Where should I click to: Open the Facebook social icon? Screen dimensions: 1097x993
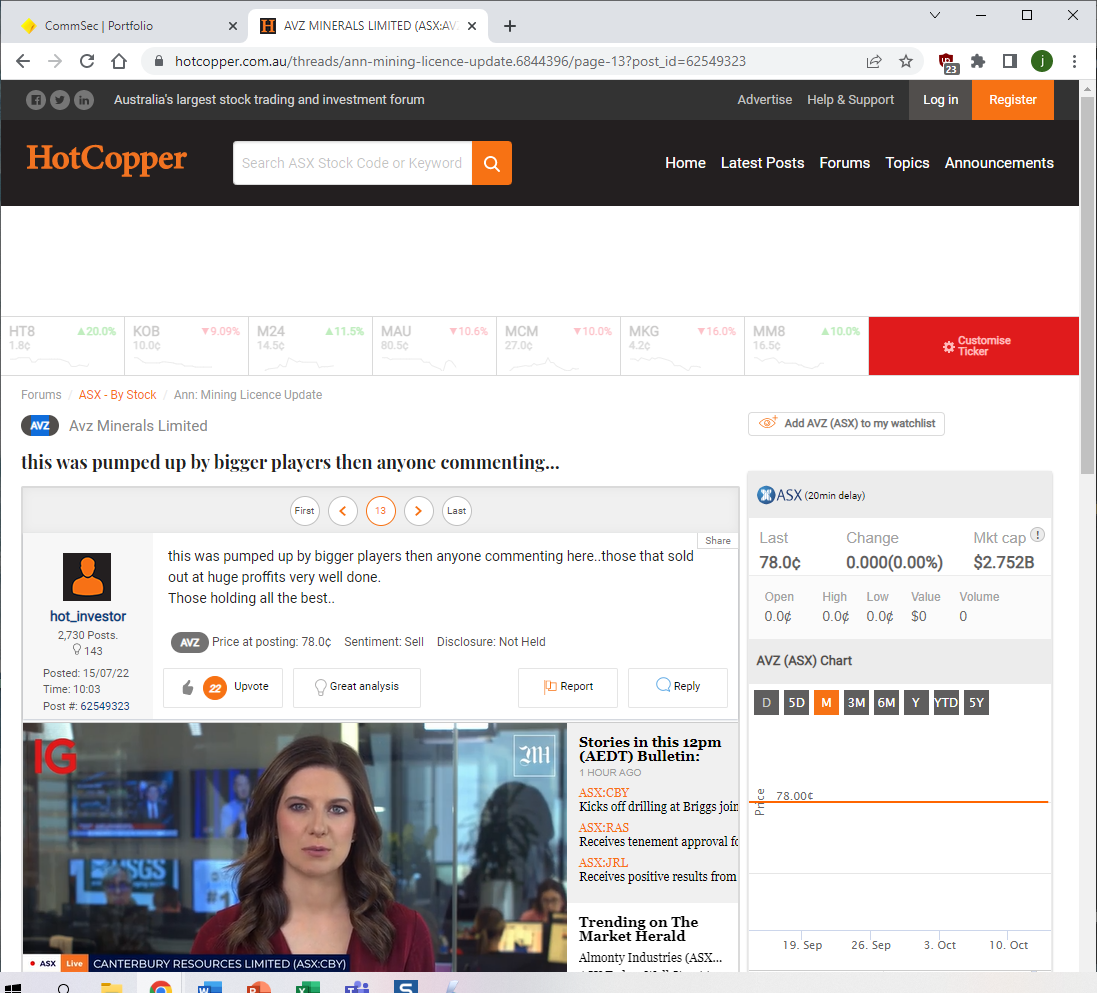click(x=36, y=100)
